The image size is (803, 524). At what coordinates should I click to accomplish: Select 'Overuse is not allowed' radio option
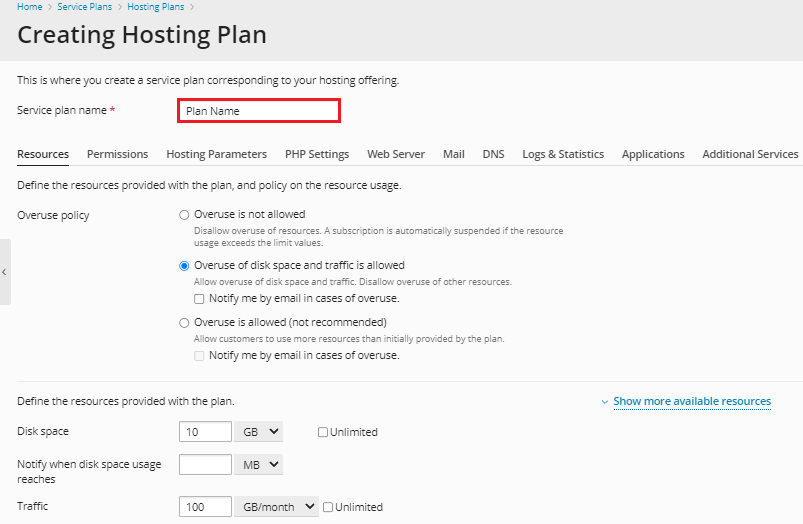pyautogui.click(x=184, y=214)
